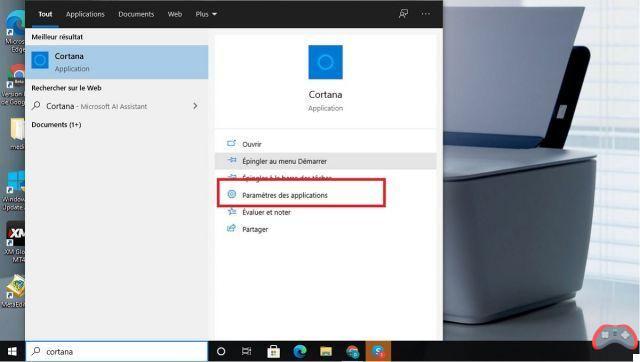Screen dimensions: 640x362
Task: Click the Meilleur résultat heading
Action: 57,37
